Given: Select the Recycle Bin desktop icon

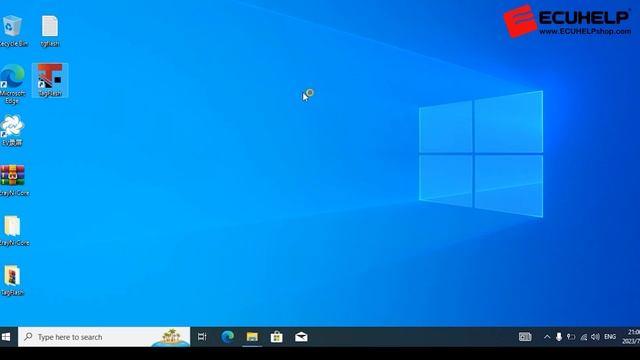Looking at the screenshot, I should (x=12, y=31).
